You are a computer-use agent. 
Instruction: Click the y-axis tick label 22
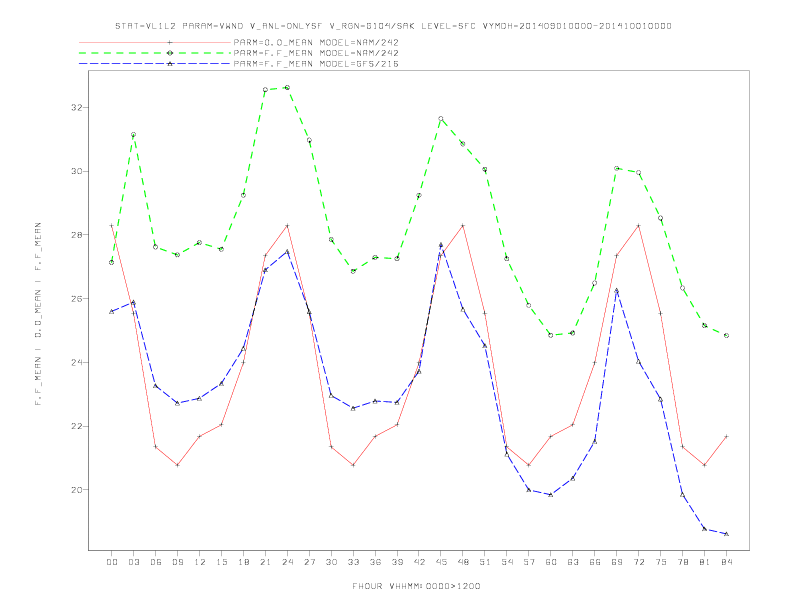(x=77, y=426)
